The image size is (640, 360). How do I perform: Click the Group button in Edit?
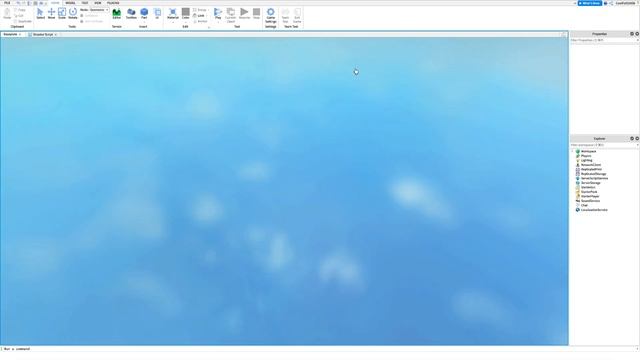tap(200, 10)
